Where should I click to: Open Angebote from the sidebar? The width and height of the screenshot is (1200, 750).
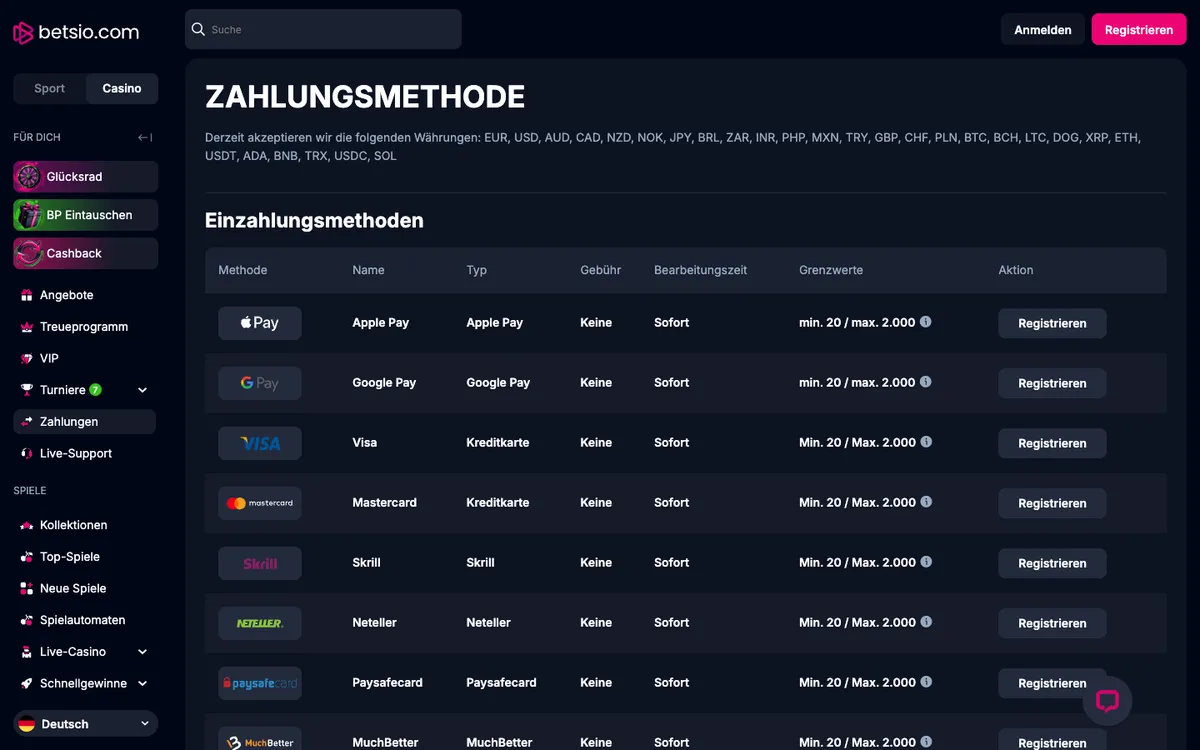click(x=66, y=295)
